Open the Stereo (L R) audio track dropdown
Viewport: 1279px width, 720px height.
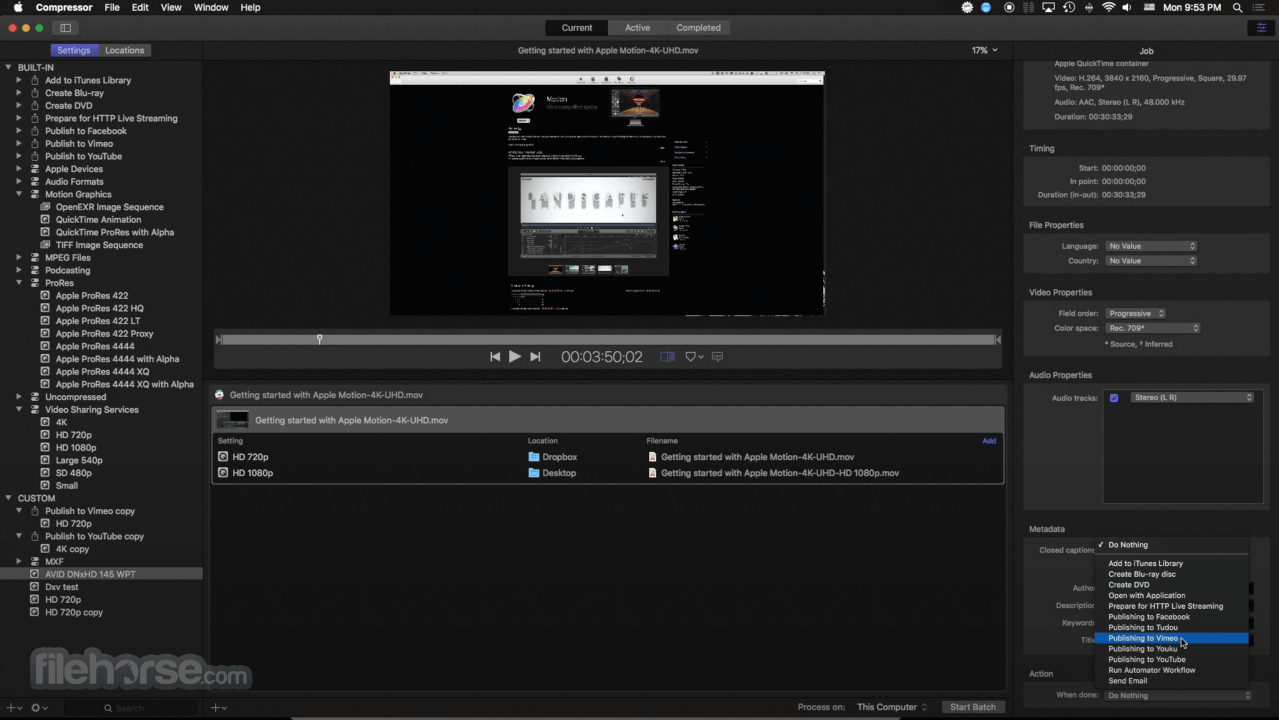(x=1192, y=398)
